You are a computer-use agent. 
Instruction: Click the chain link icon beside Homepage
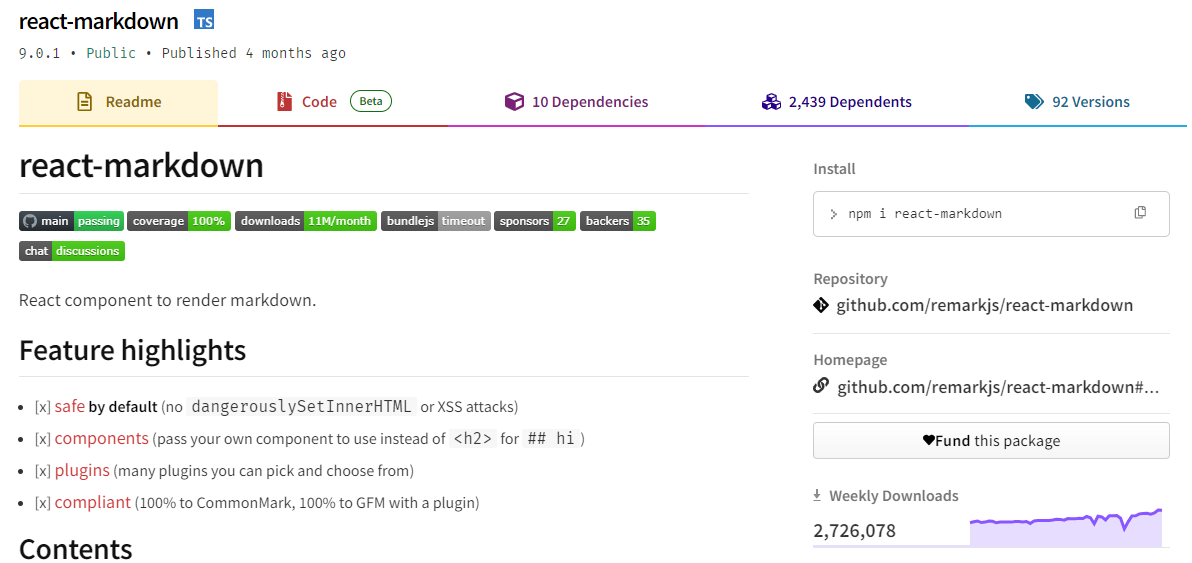(x=821, y=386)
